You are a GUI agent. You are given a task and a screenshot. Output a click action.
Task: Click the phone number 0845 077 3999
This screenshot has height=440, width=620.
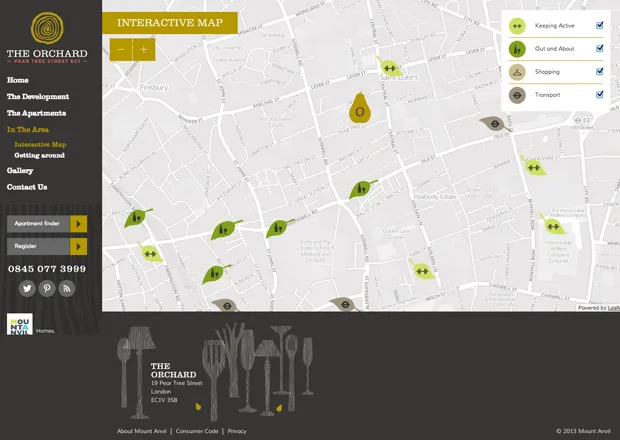click(47, 269)
